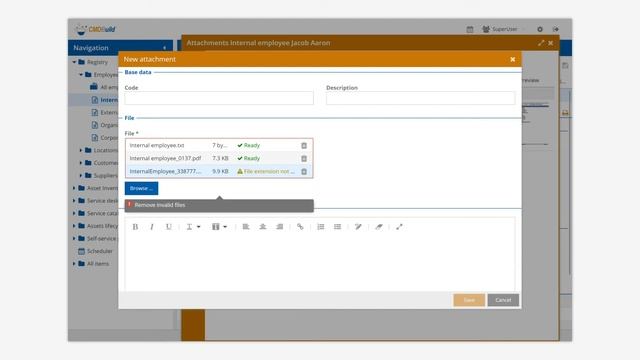The height and width of the screenshot is (360, 640).
Task: Insert a numbered list
Action: coord(321,227)
